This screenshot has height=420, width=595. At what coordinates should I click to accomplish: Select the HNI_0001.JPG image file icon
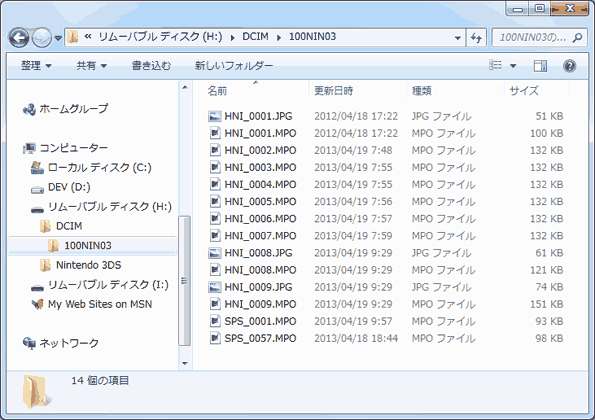[214, 116]
